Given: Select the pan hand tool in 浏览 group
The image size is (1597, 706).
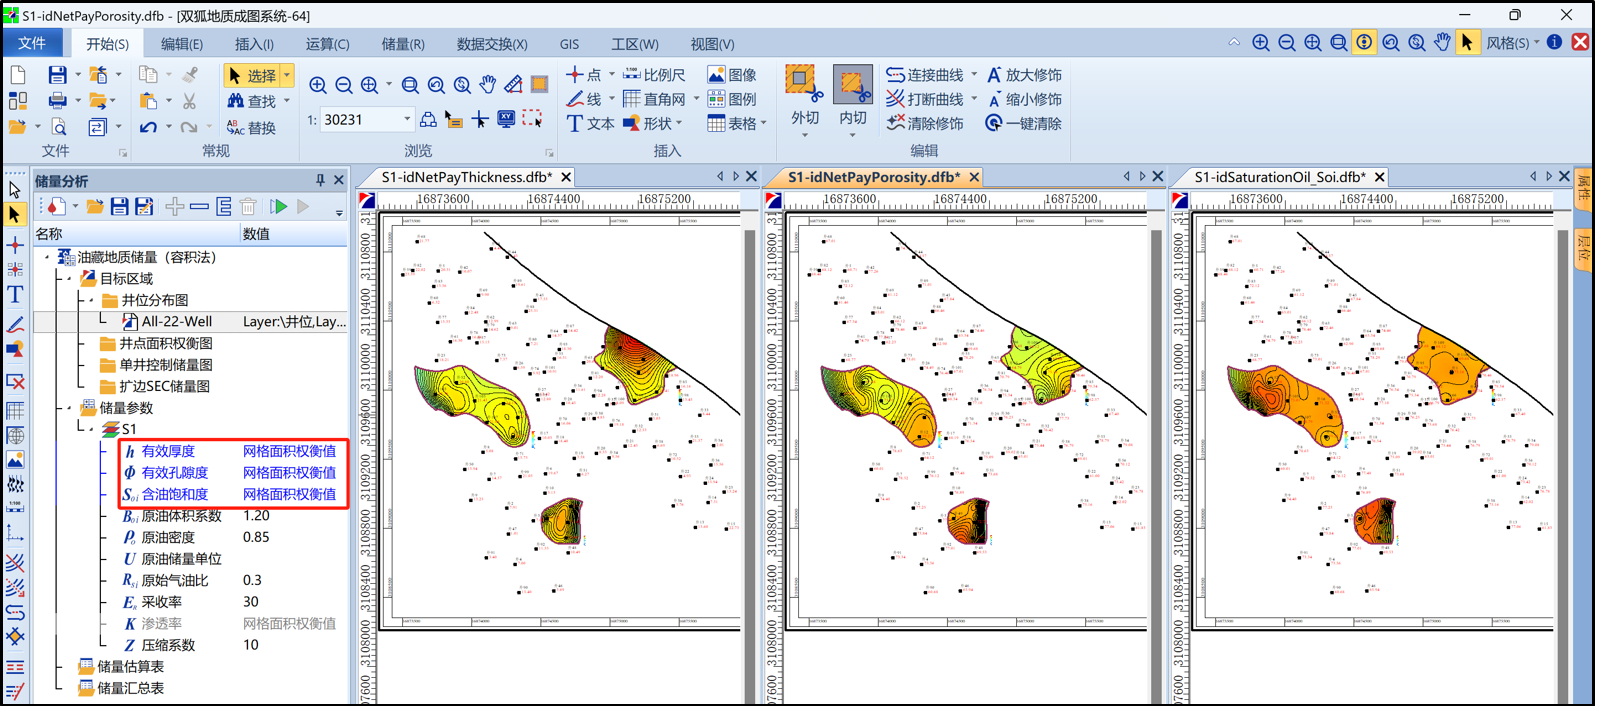Looking at the screenshot, I should pos(487,85).
